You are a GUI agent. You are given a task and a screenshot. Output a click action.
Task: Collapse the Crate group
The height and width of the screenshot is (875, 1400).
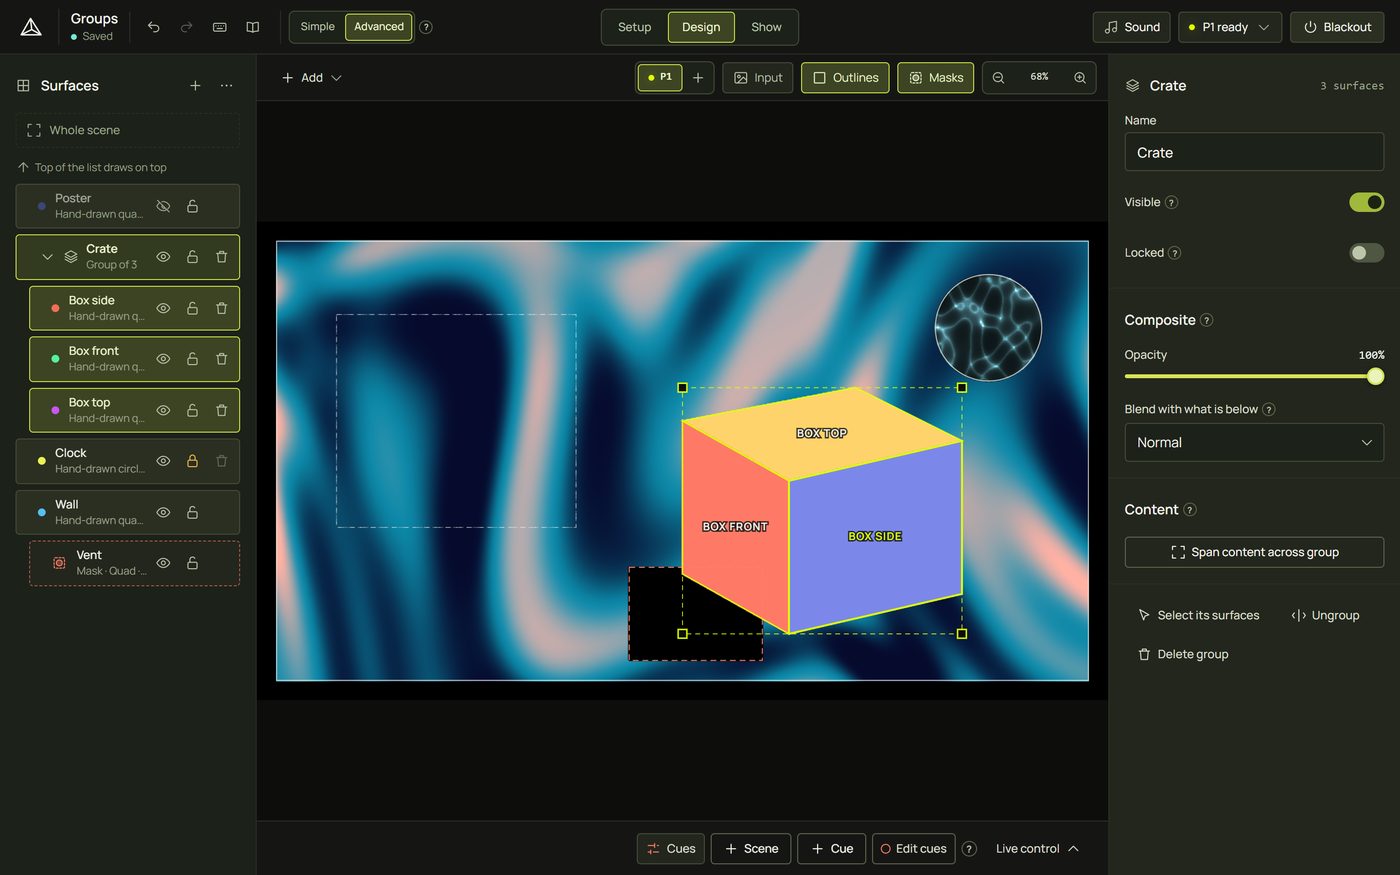pyautogui.click(x=47, y=257)
